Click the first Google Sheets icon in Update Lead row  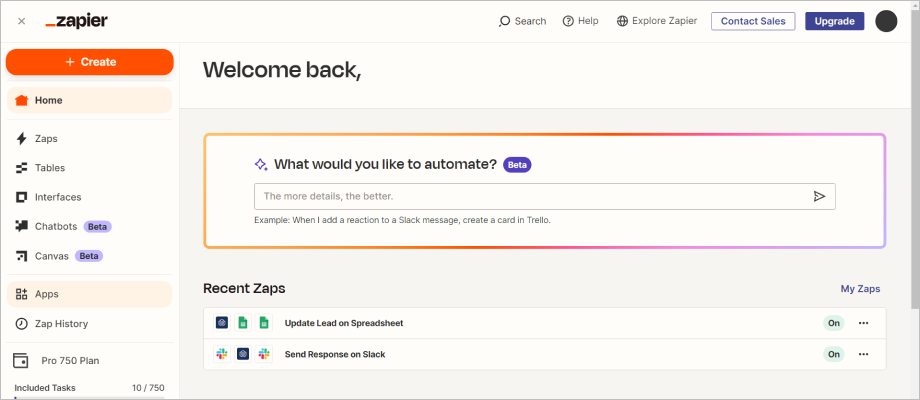(243, 323)
